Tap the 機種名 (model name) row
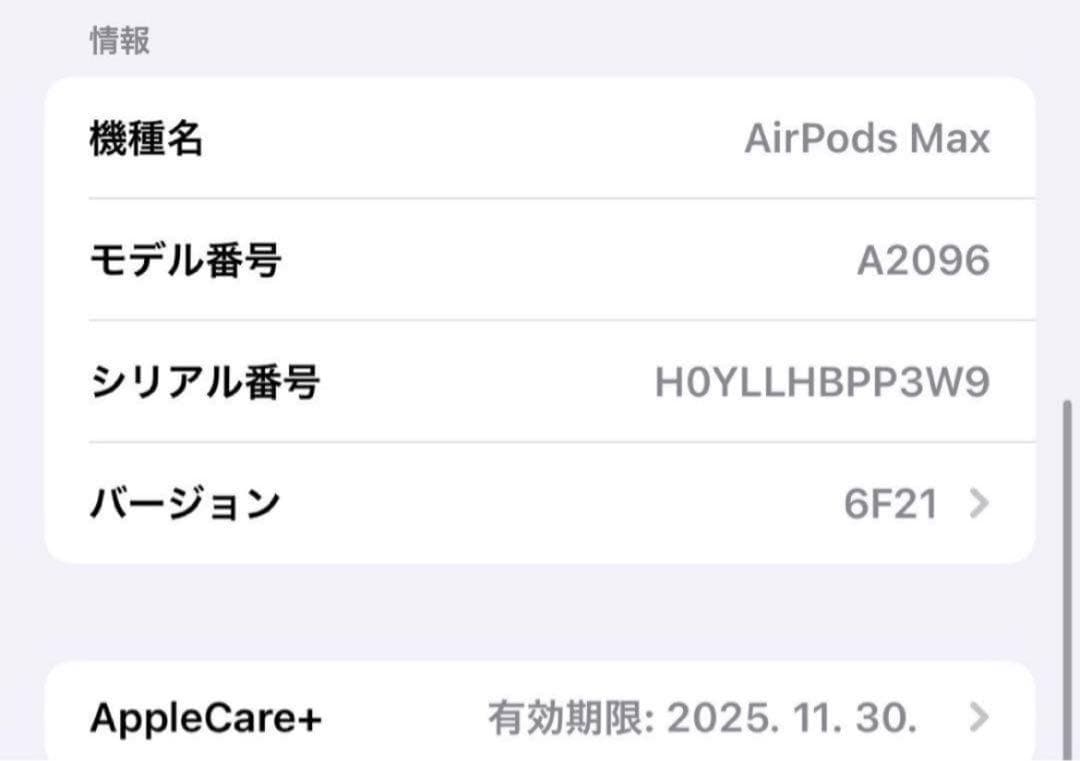This screenshot has width=1080, height=761. coord(540,139)
